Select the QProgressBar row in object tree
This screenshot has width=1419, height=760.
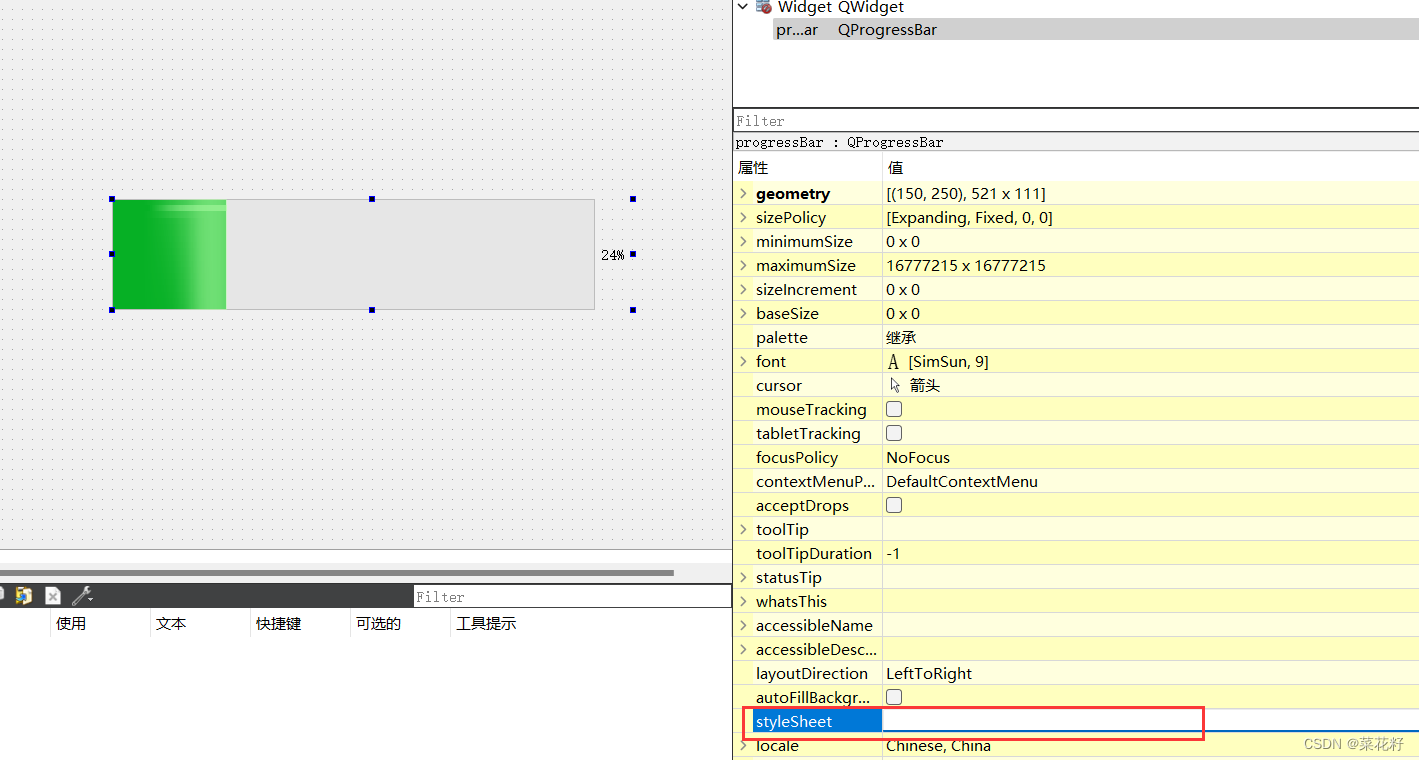click(1096, 30)
